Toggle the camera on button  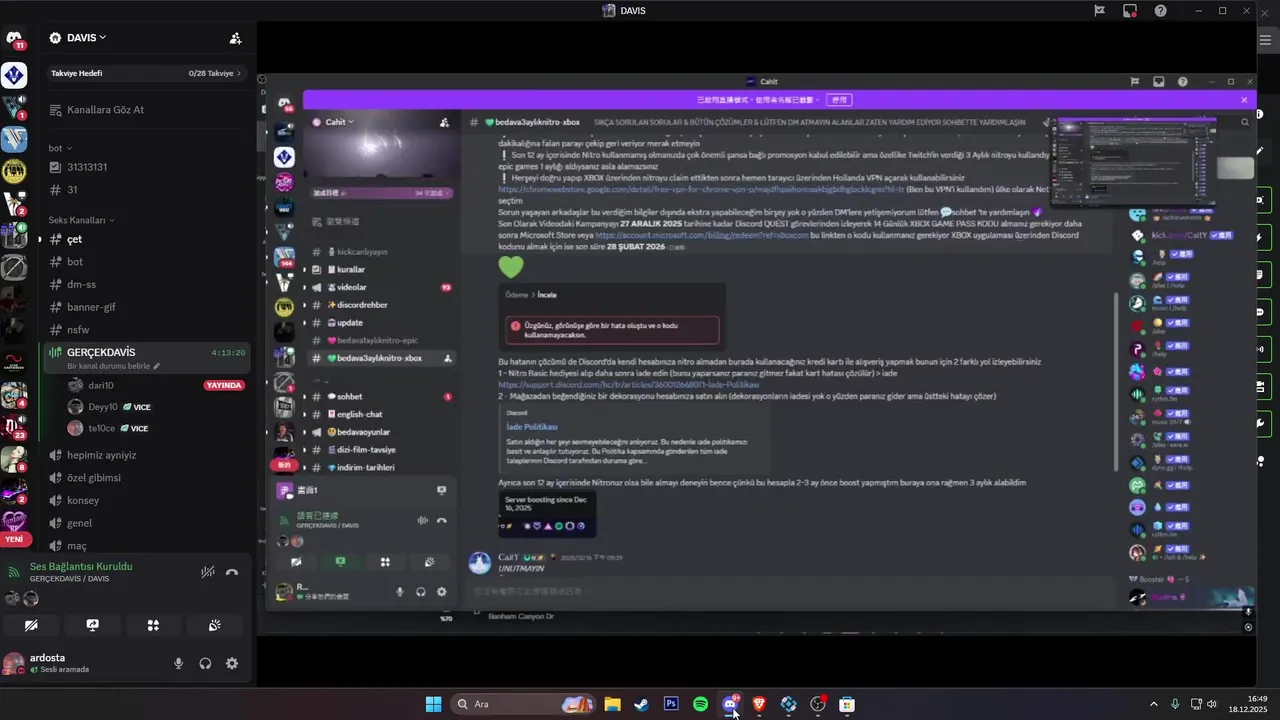[x=32, y=625]
